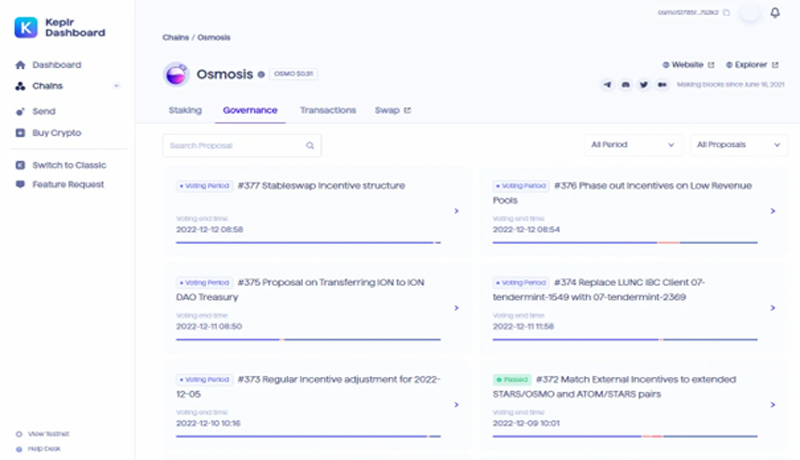Open the profile avatar

(x=750, y=13)
